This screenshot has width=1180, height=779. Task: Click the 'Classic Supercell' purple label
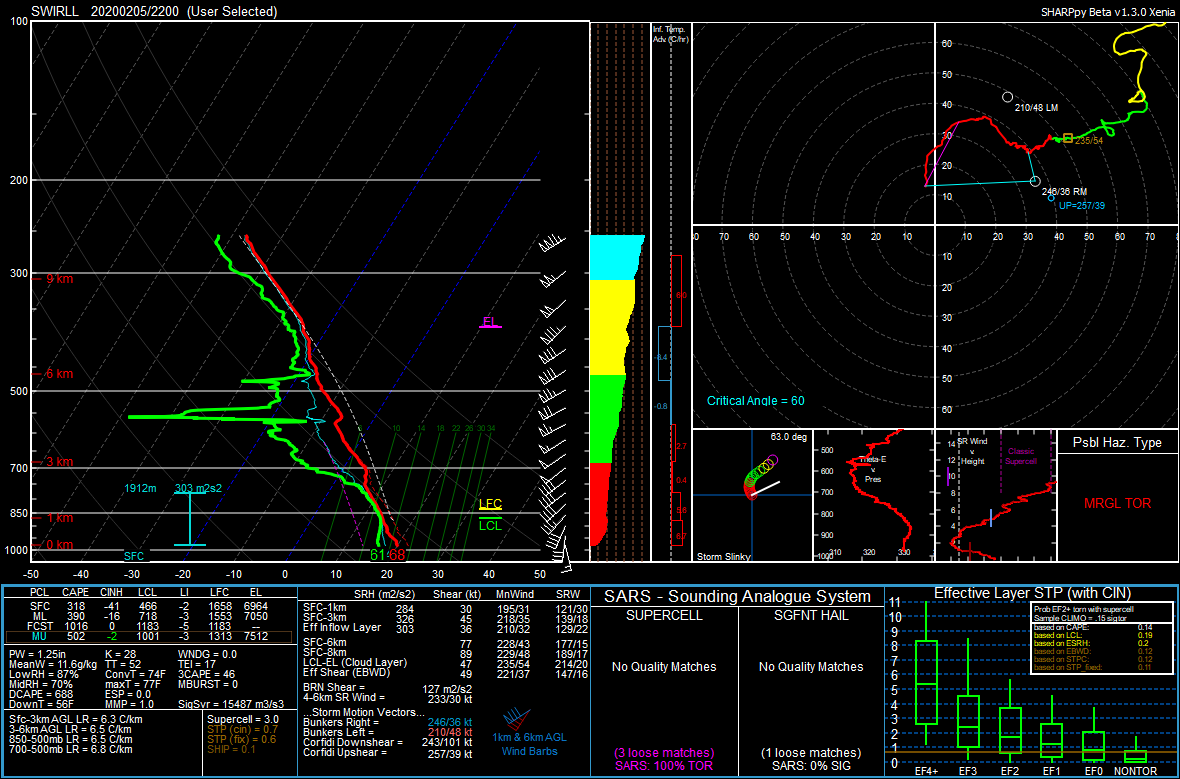1020,457
